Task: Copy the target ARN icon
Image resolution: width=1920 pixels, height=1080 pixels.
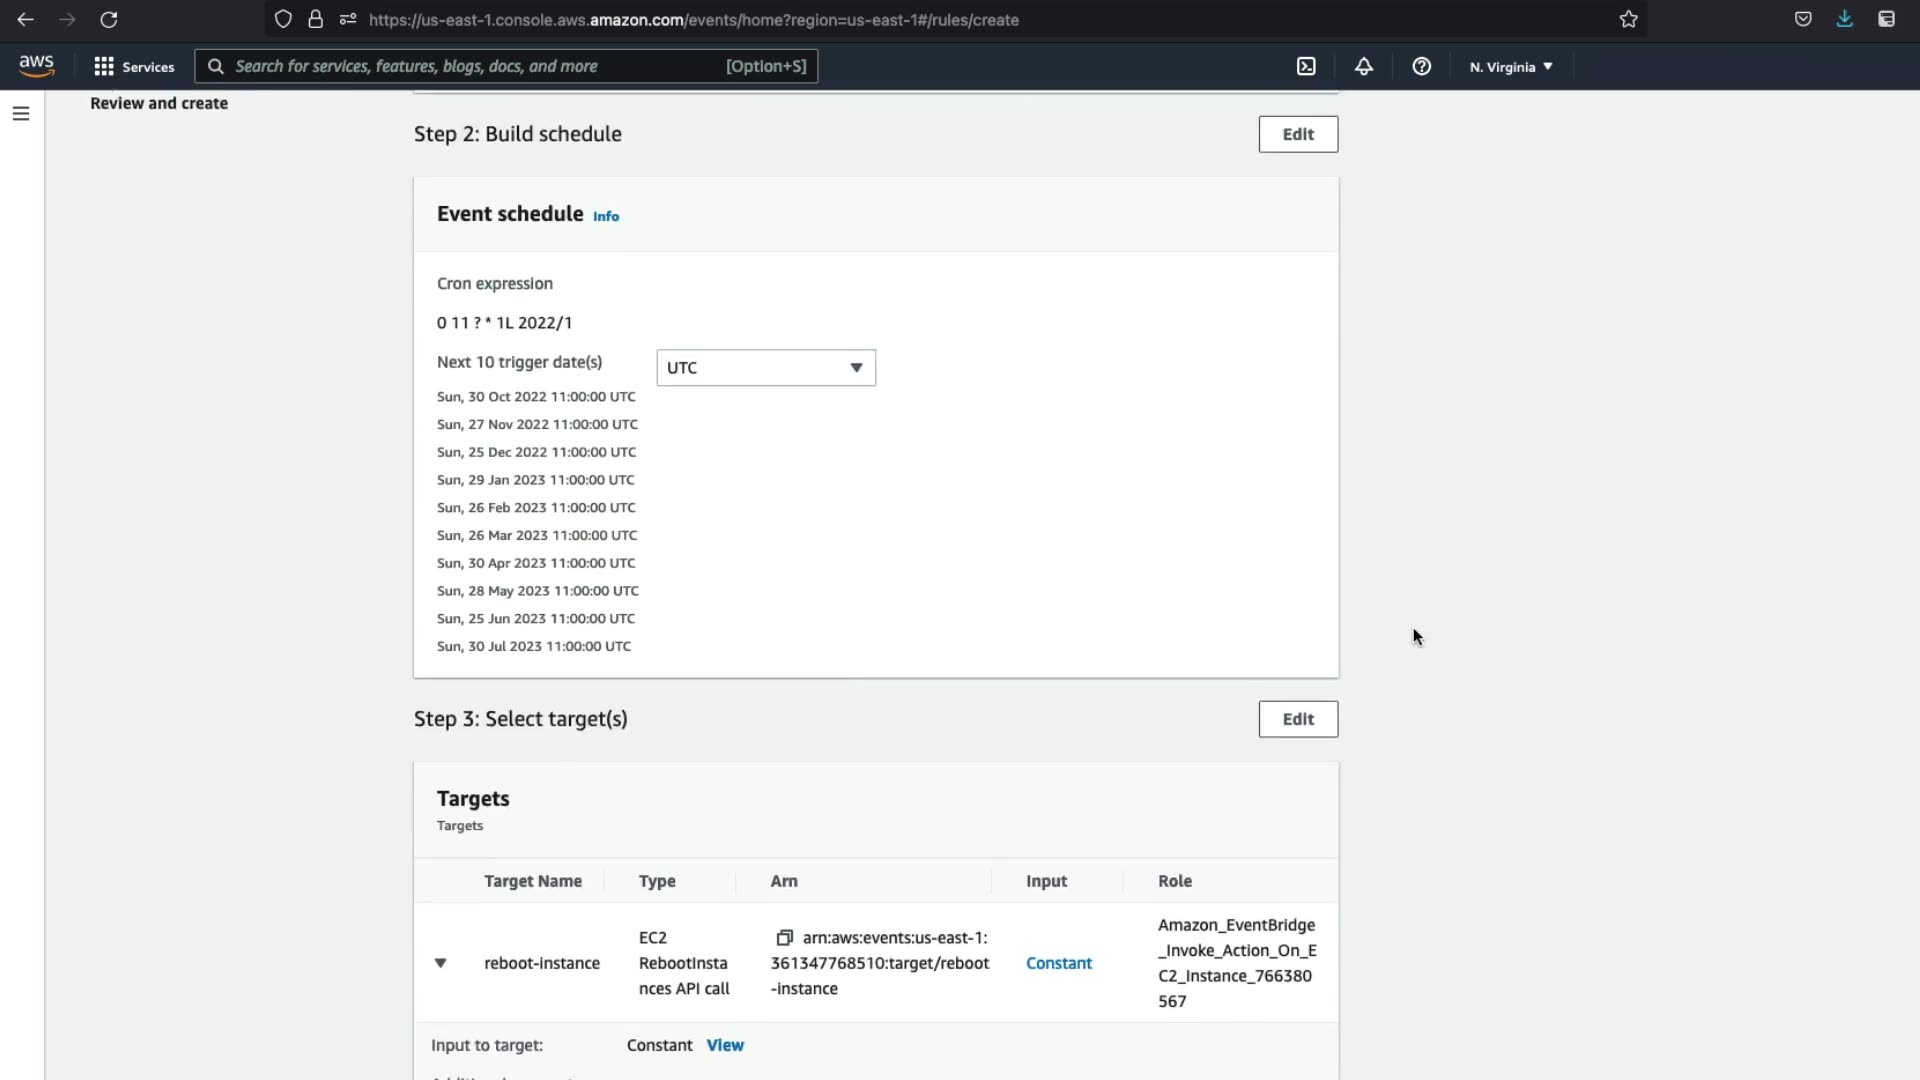Action: point(784,938)
